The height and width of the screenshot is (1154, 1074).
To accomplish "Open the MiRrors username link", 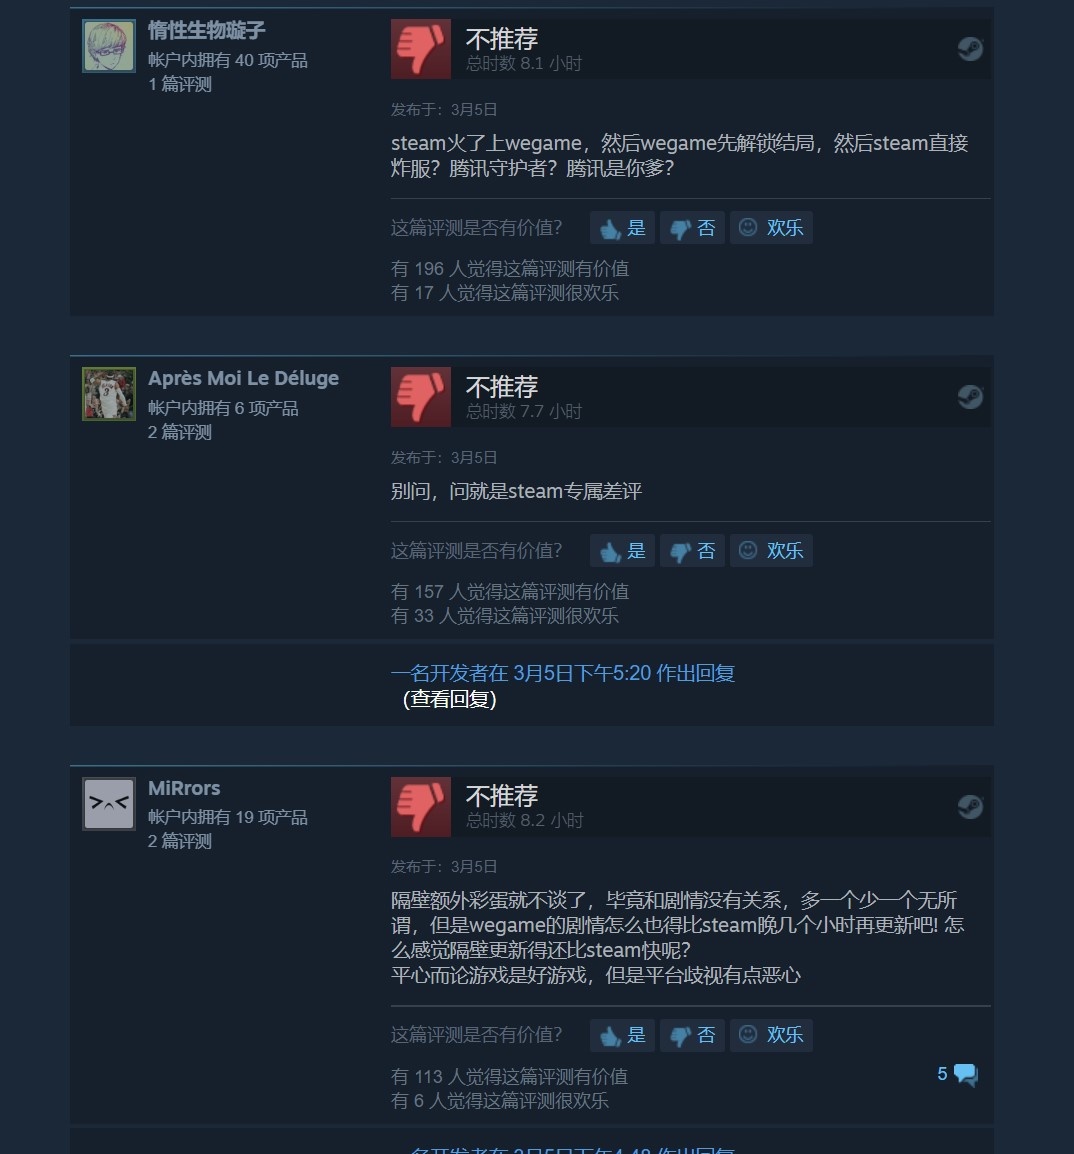I will click(184, 788).
